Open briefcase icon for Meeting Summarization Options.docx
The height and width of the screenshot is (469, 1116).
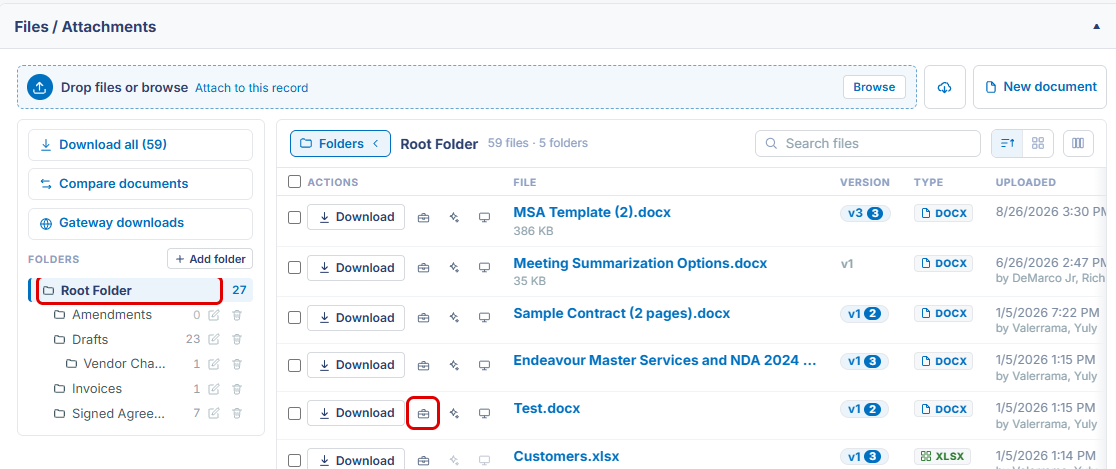[x=423, y=268]
